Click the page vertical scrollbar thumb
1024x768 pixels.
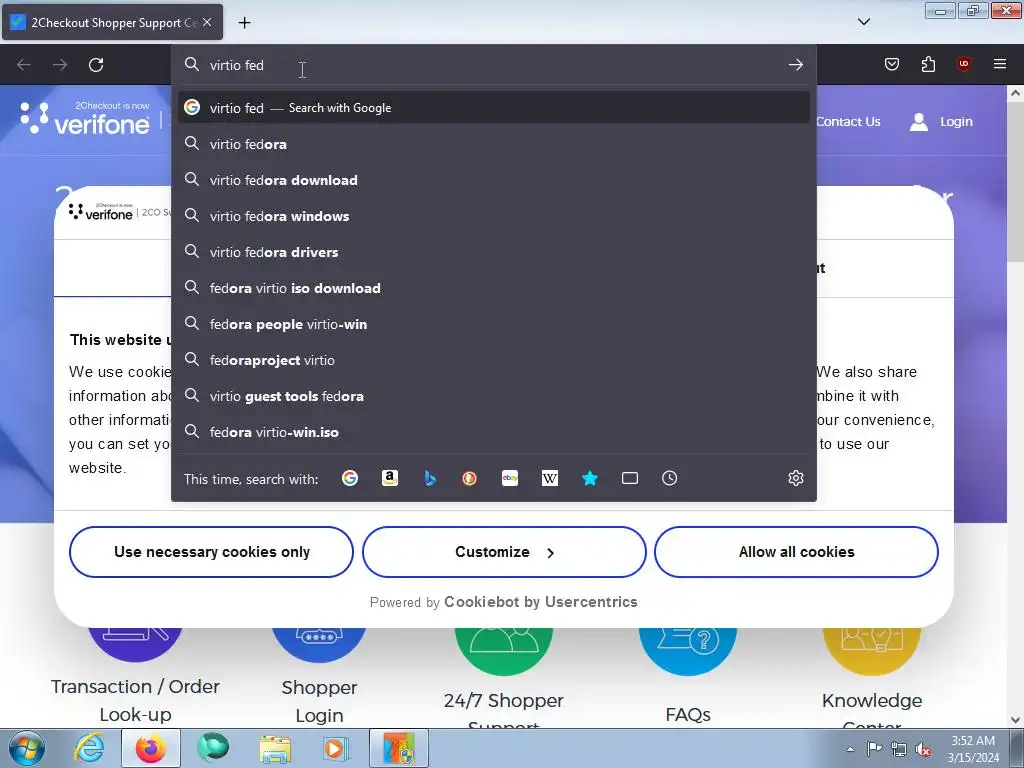click(x=1015, y=184)
